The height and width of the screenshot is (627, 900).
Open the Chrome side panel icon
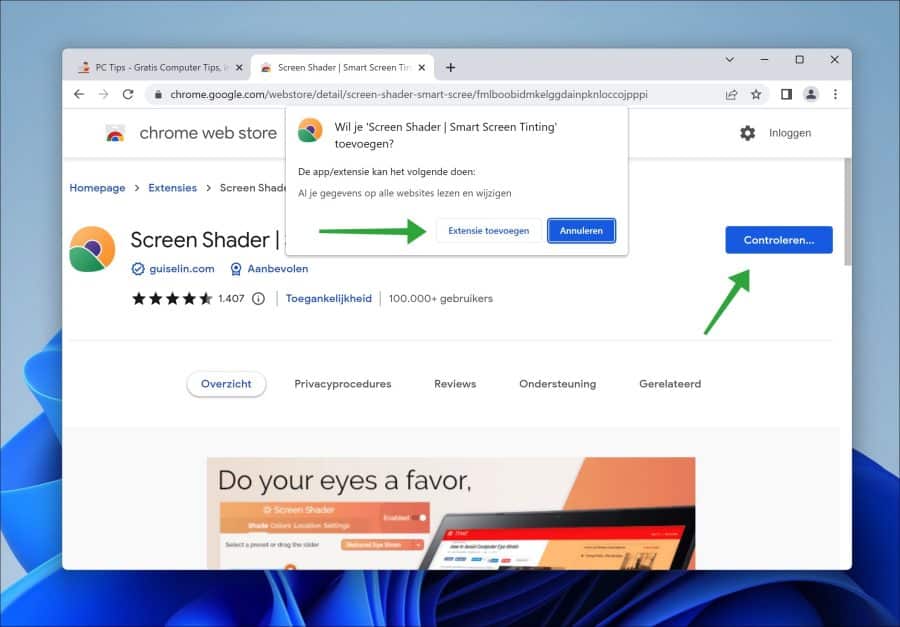click(786, 94)
